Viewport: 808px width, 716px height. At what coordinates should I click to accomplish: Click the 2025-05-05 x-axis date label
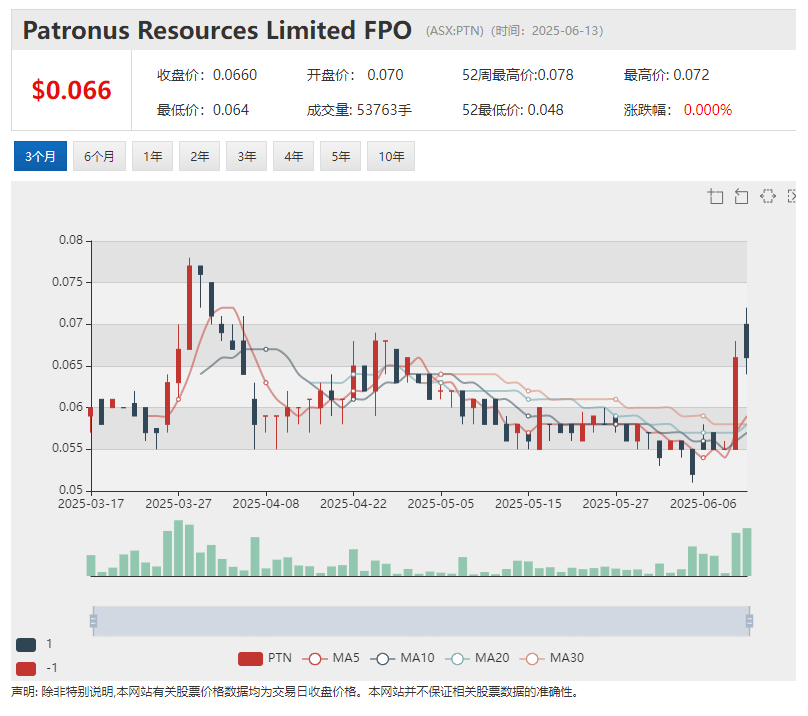click(441, 504)
